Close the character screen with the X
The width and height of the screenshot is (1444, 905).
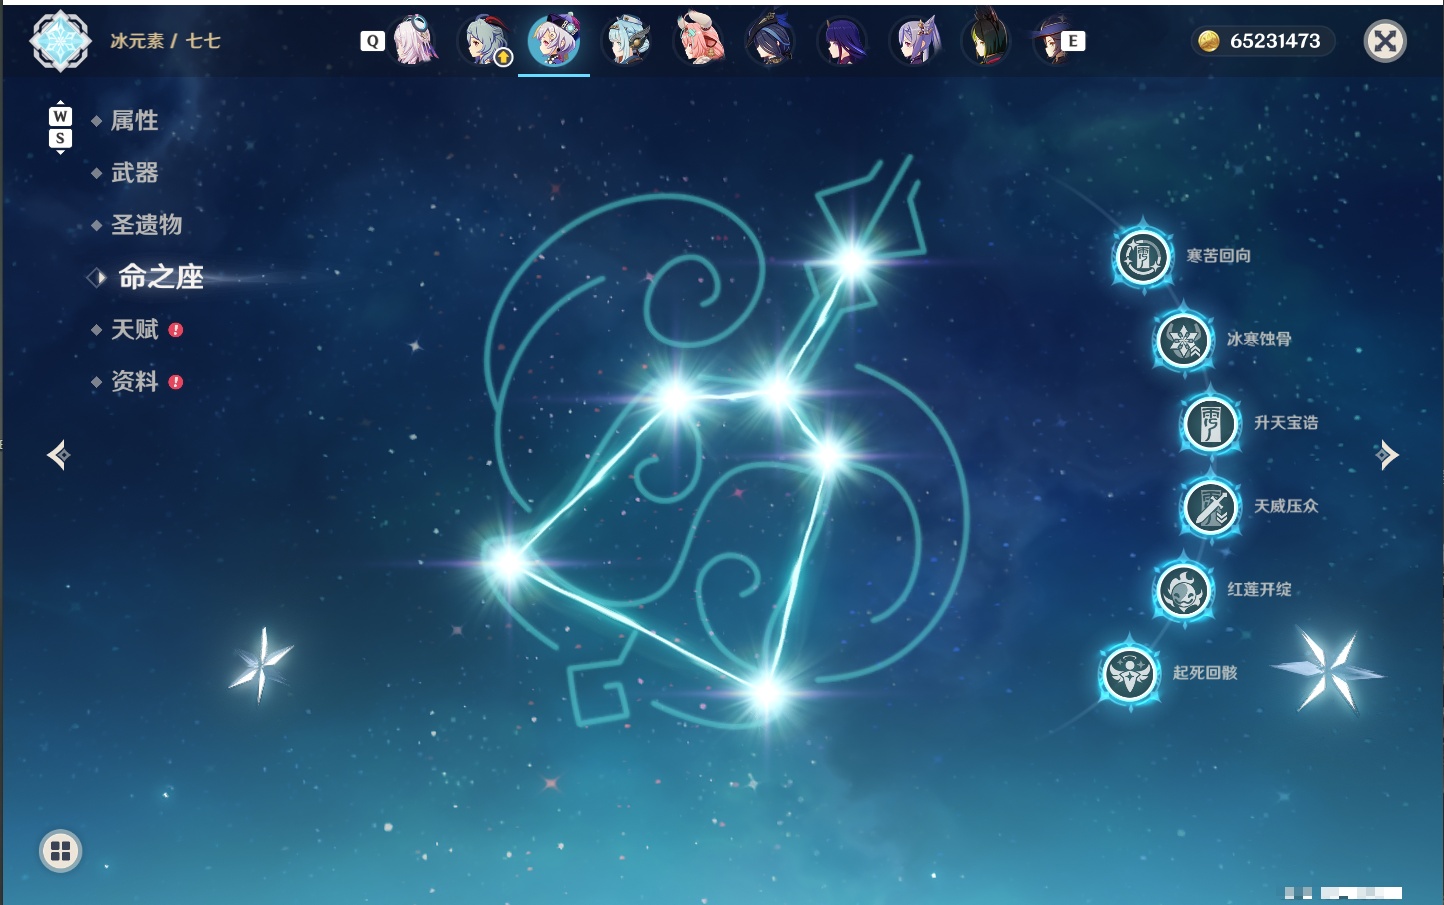point(1385,41)
